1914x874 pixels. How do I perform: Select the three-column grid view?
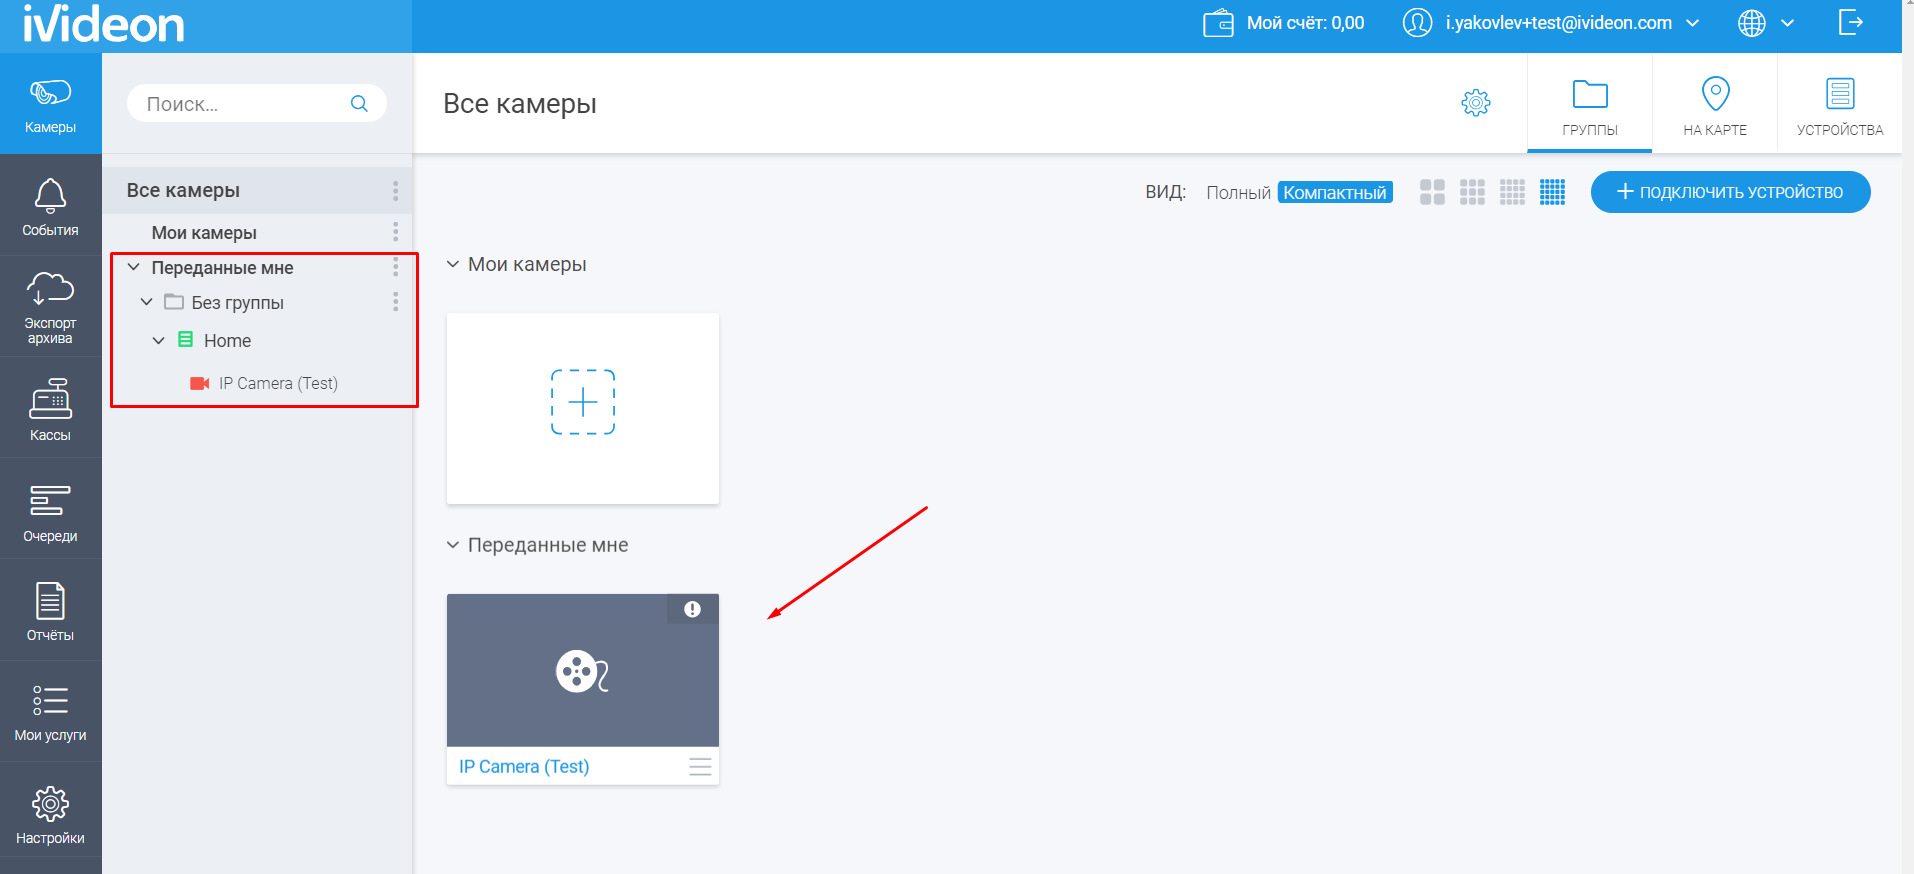pyautogui.click(x=1472, y=192)
